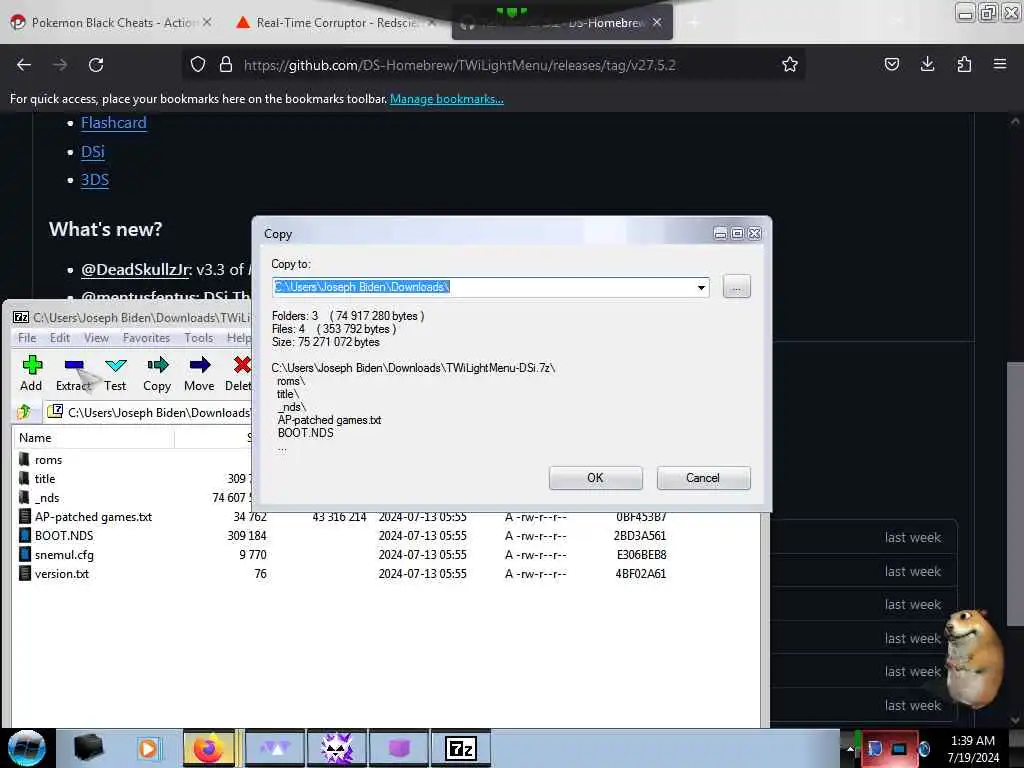Open the View menu in 7-Zip
The image size is (1024, 768).
click(x=96, y=338)
